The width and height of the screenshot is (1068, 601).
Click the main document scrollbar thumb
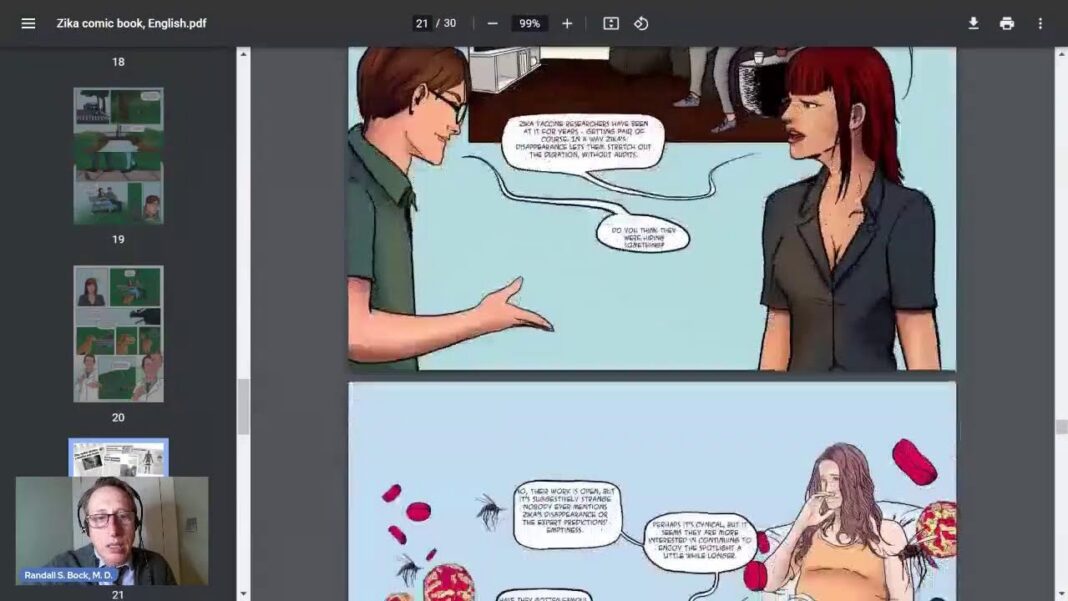1061,427
